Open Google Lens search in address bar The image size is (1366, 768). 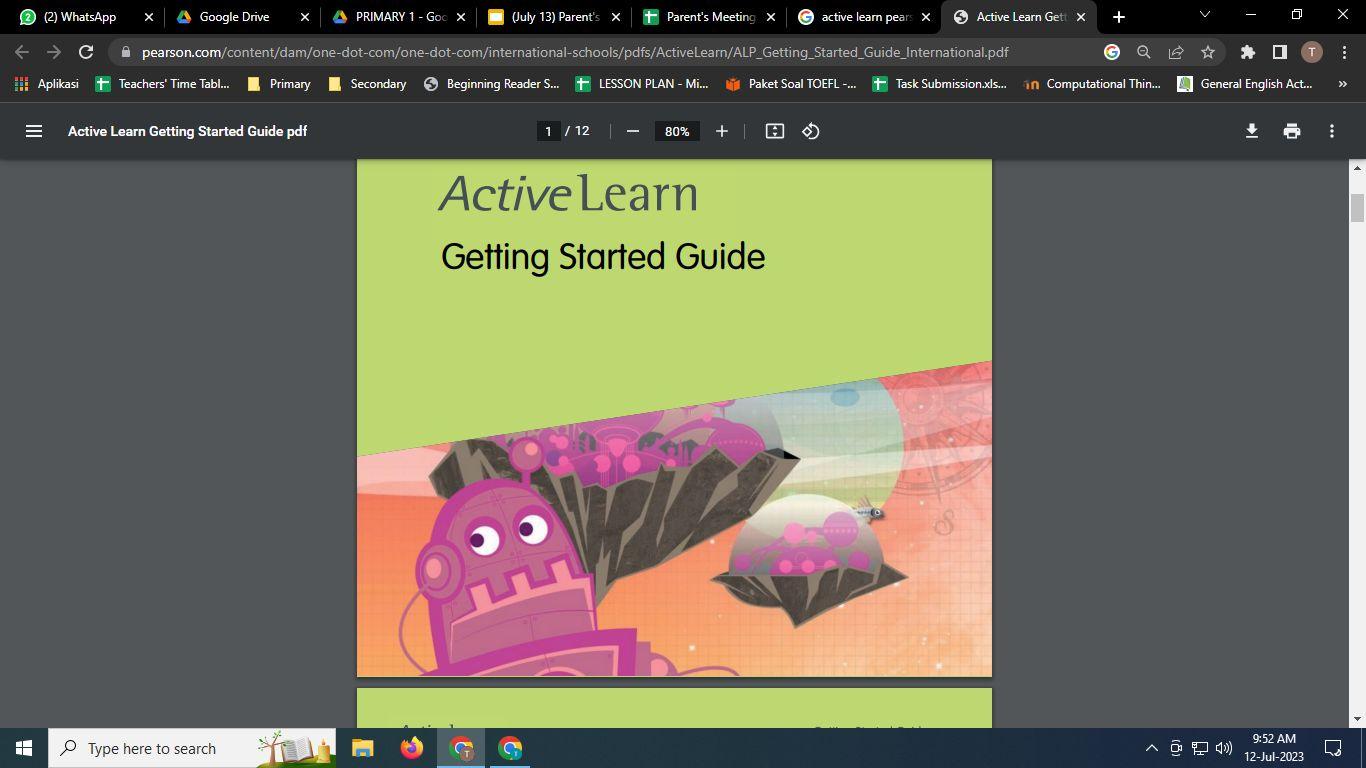pyautogui.click(x=1111, y=52)
